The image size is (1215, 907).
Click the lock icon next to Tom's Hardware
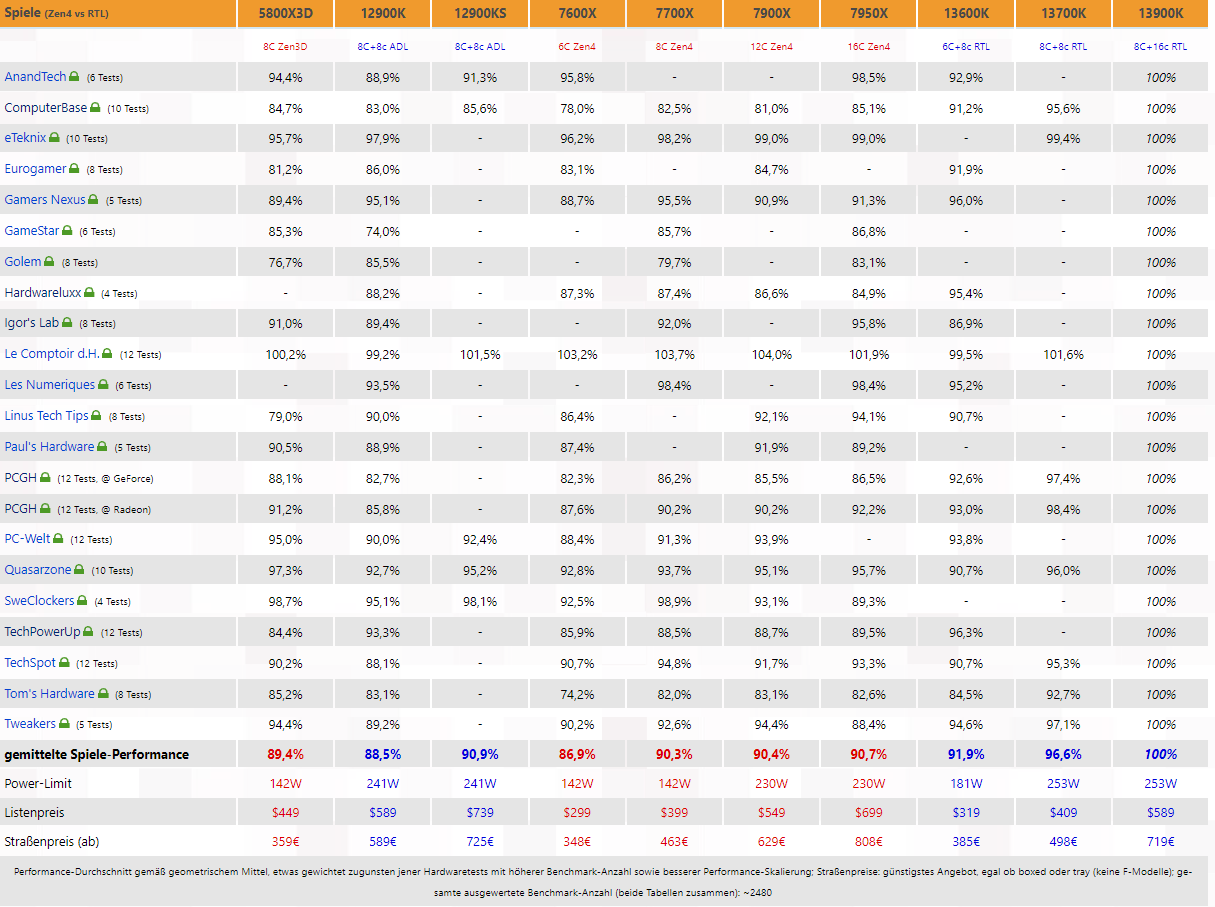[x=103, y=694]
